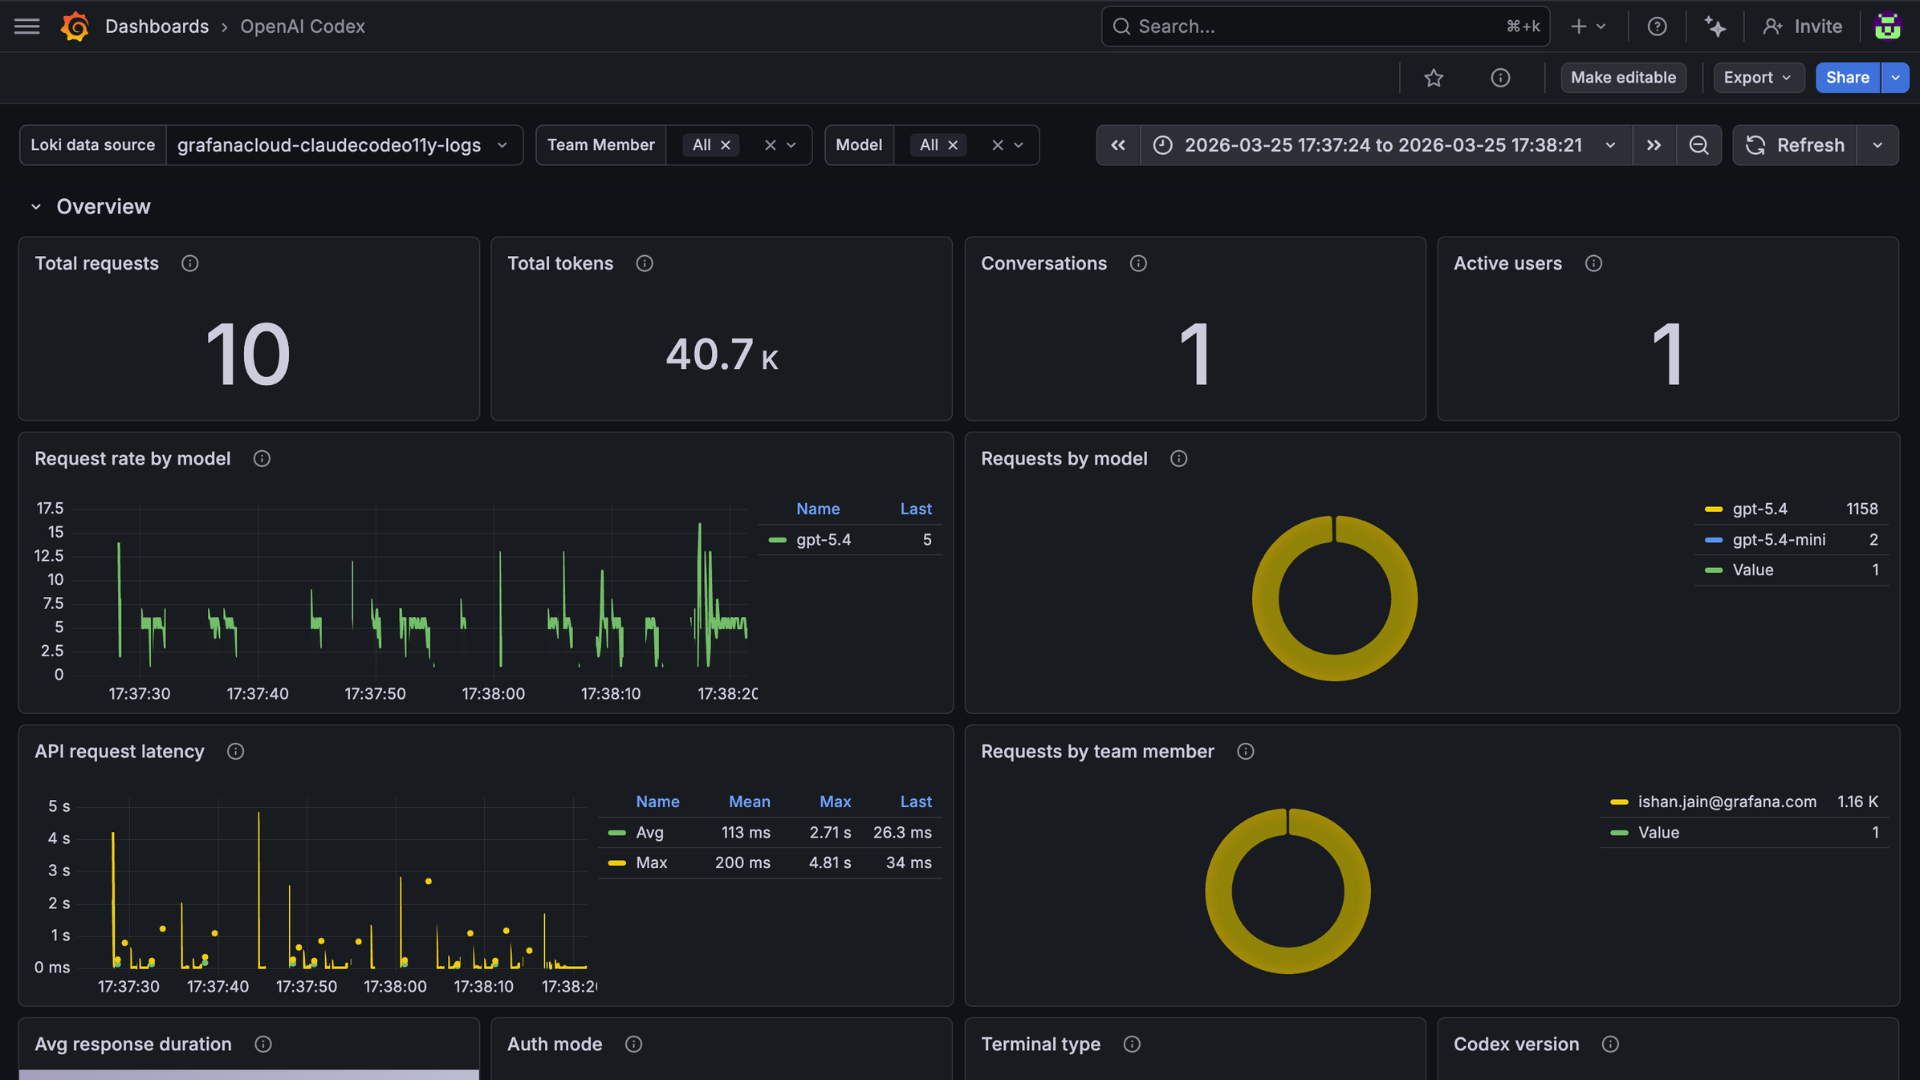The height and width of the screenshot is (1080, 1920).
Task: Star this dashboard as favorite
Action: tap(1433, 78)
